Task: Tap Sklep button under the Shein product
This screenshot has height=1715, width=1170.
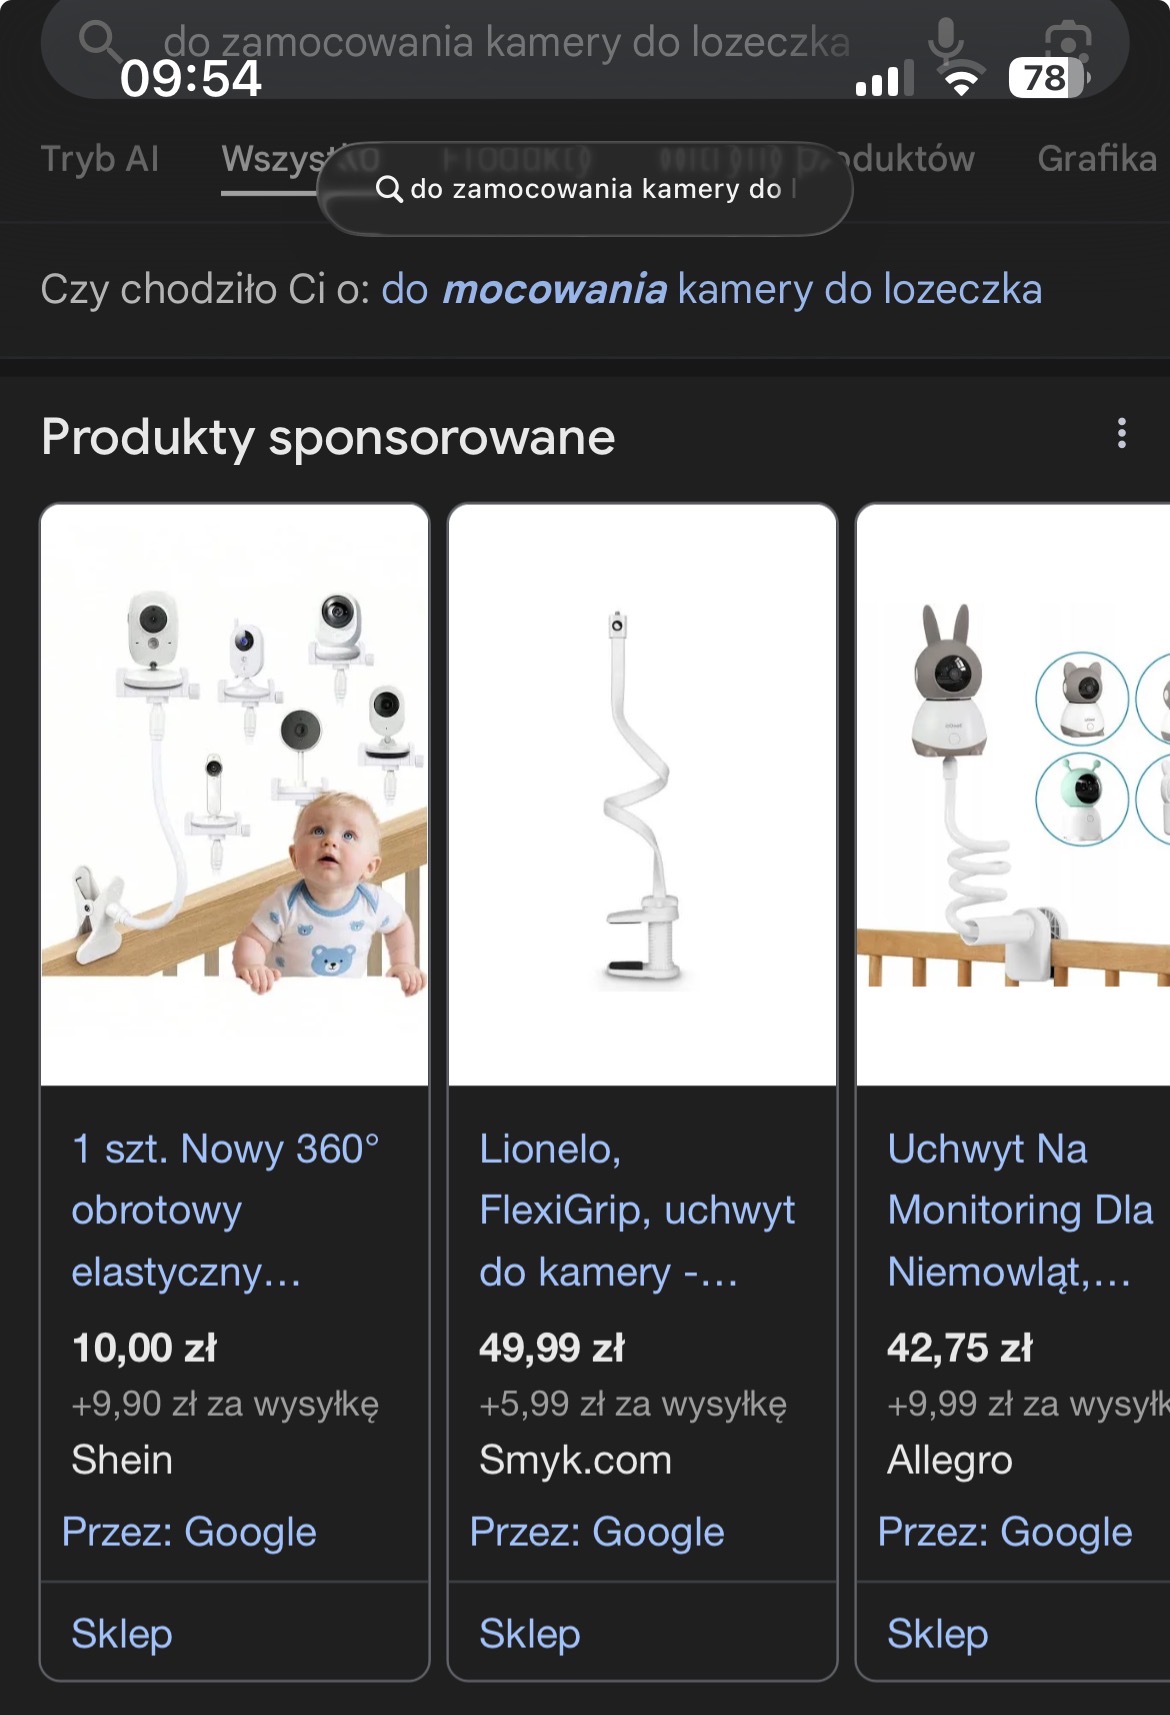Action: (x=122, y=1634)
